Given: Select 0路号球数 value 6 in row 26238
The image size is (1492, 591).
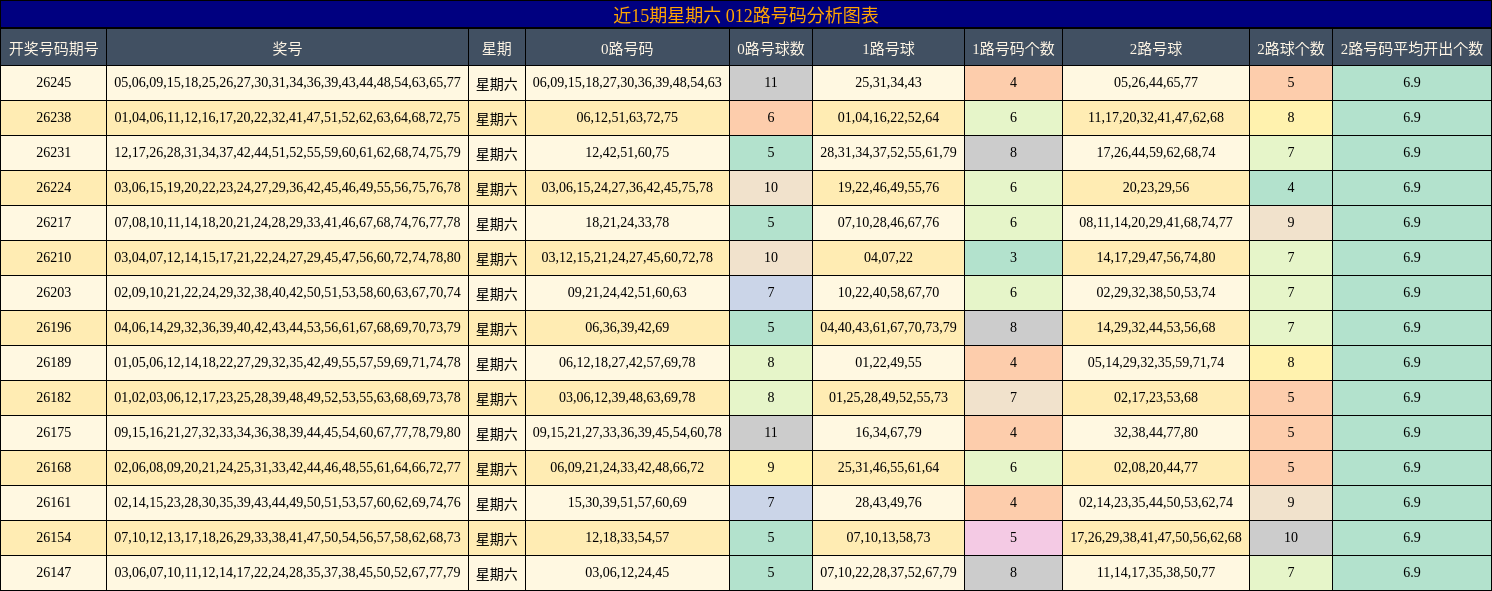Looking at the screenshot, I should 771,118.
